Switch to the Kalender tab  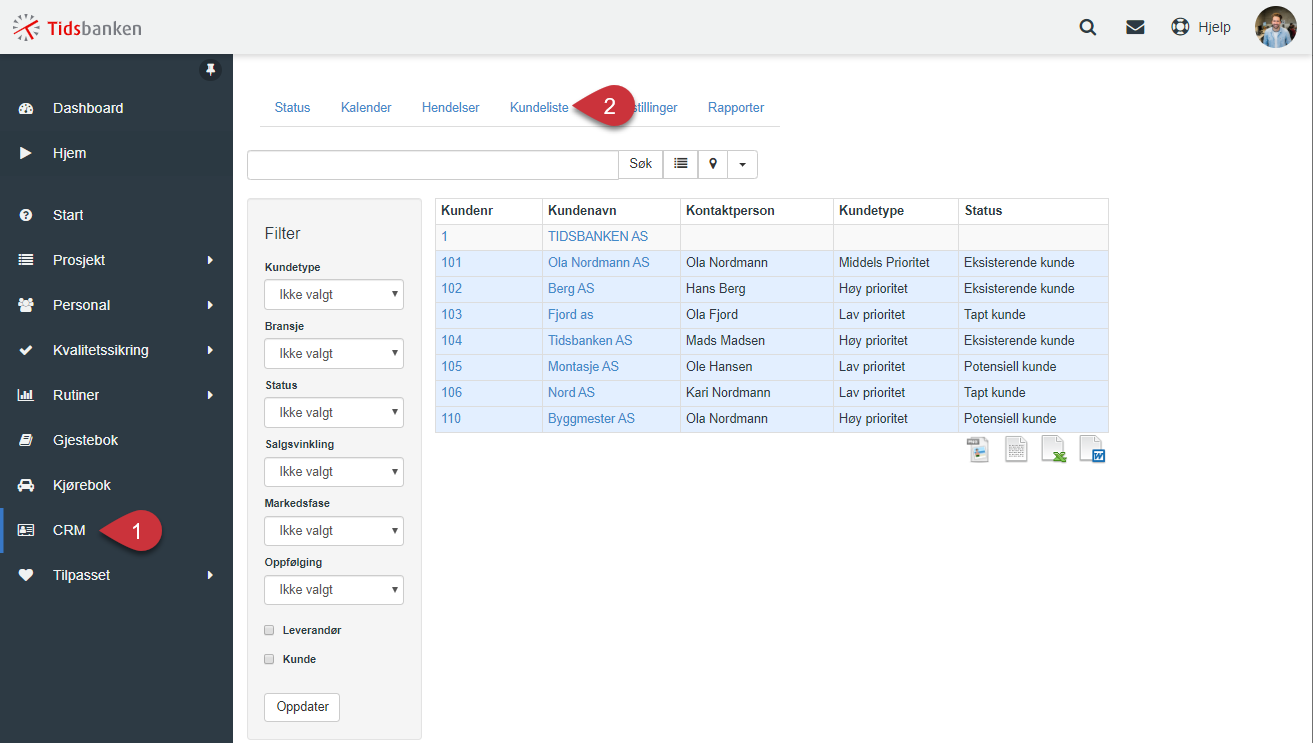tap(366, 107)
